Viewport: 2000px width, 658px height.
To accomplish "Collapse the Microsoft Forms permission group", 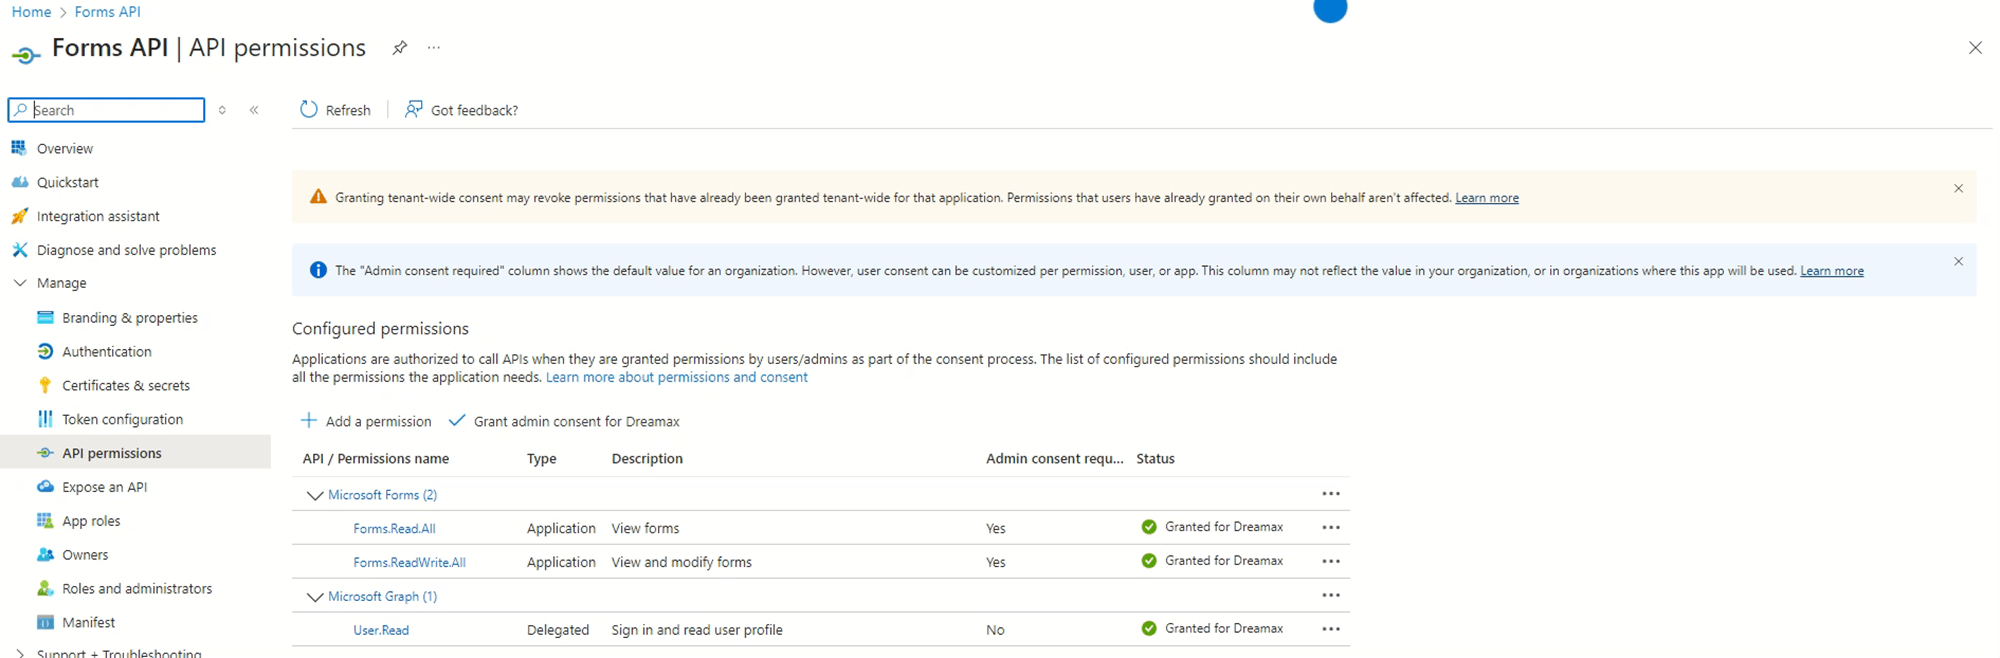I will tap(315, 495).
